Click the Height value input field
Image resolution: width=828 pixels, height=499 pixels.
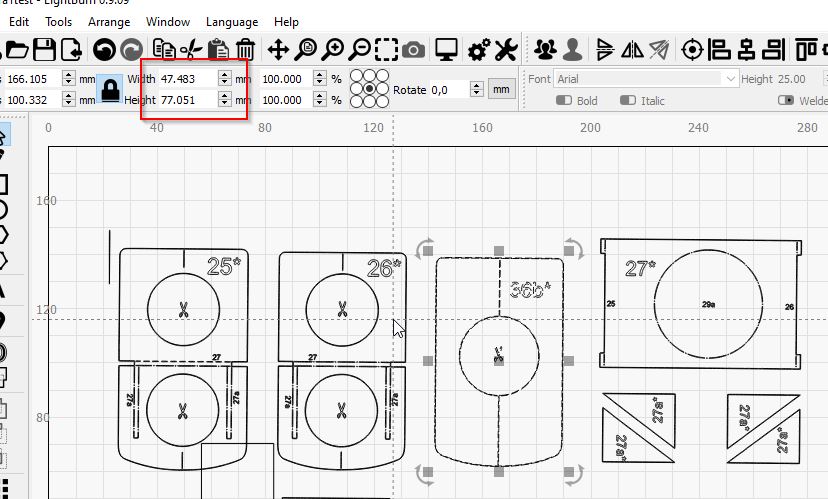pyautogui.click(x=188, y=100)
